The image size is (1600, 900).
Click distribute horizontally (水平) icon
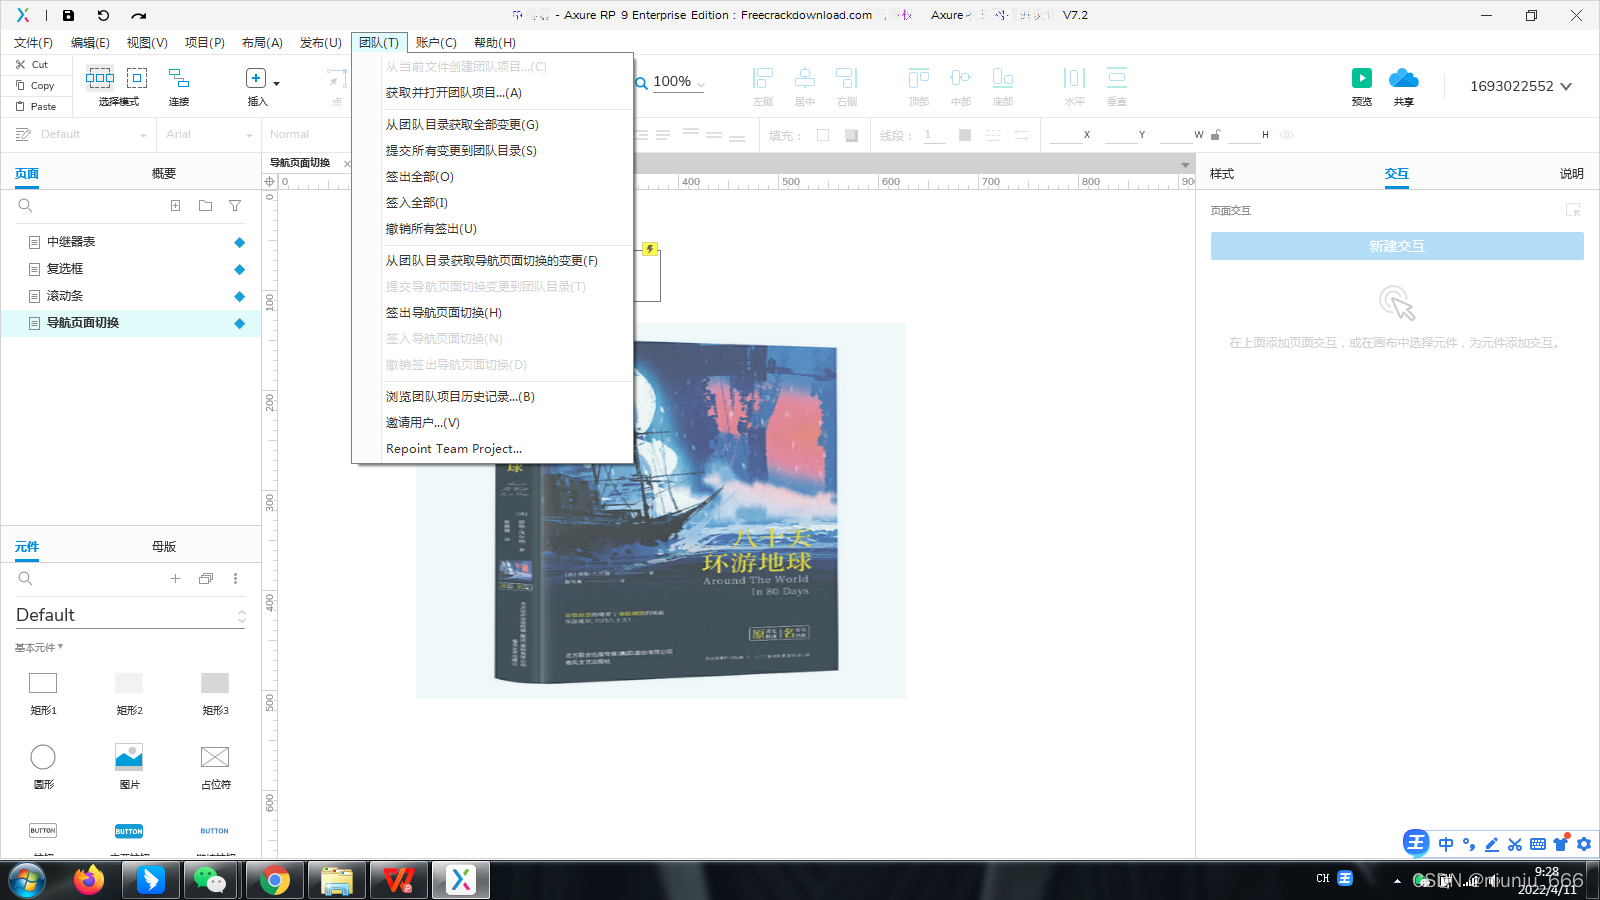click(1075, 78)
